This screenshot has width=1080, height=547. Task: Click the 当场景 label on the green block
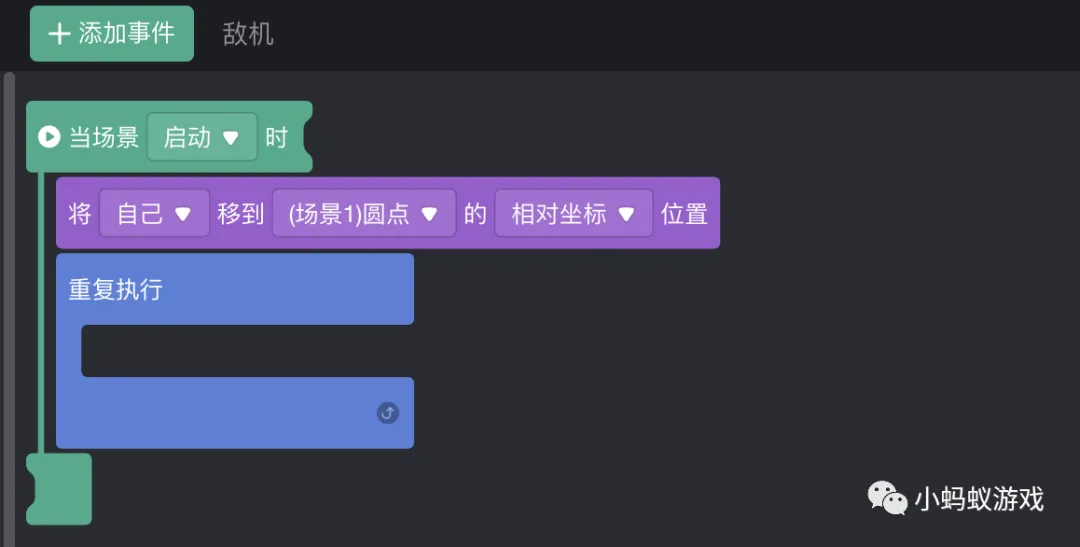[103, 137]
